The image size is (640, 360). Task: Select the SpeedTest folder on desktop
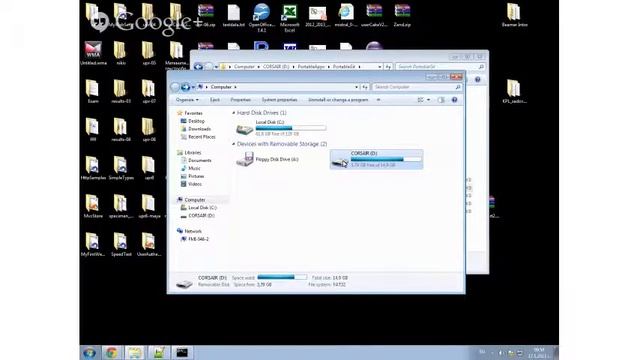[121, 244]
